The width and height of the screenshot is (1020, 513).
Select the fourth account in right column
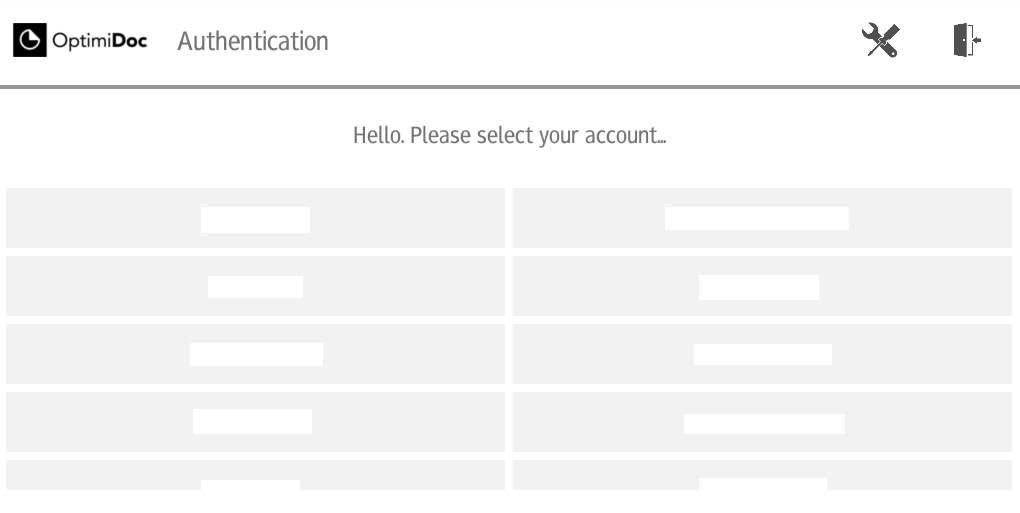[x=762, y=422]
